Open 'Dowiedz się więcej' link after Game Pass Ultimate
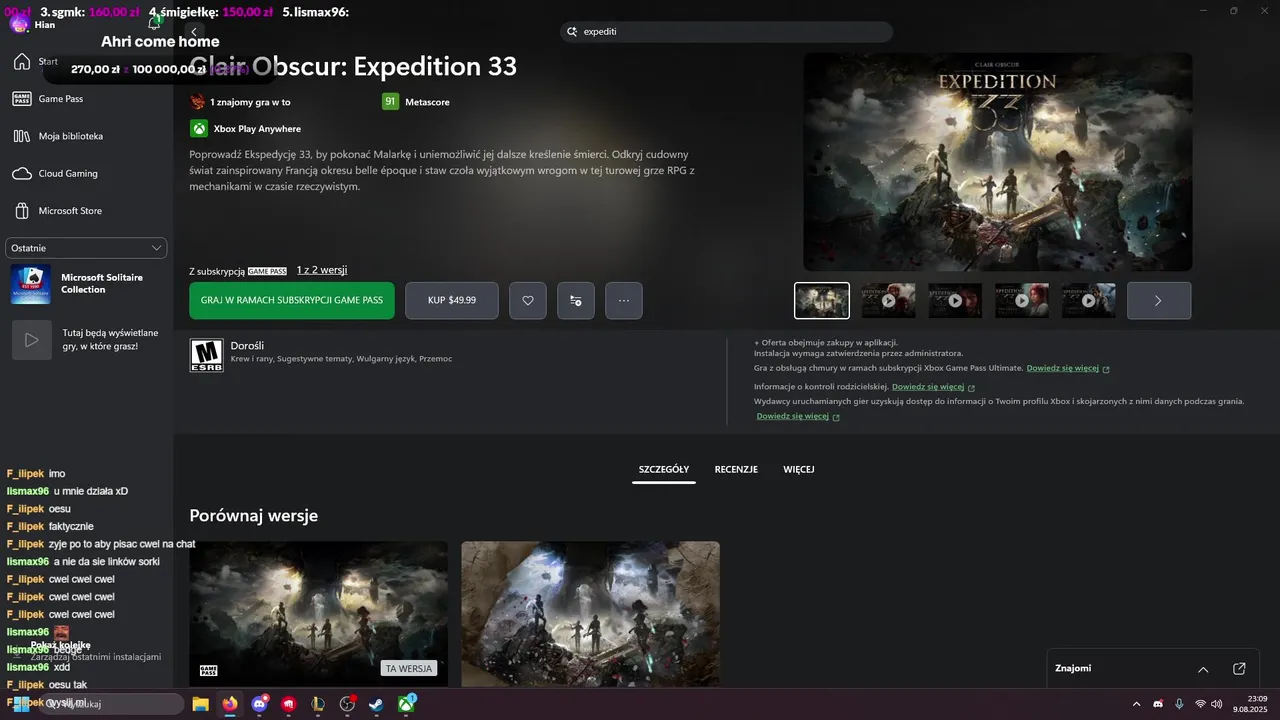 tap(1068, 368)
